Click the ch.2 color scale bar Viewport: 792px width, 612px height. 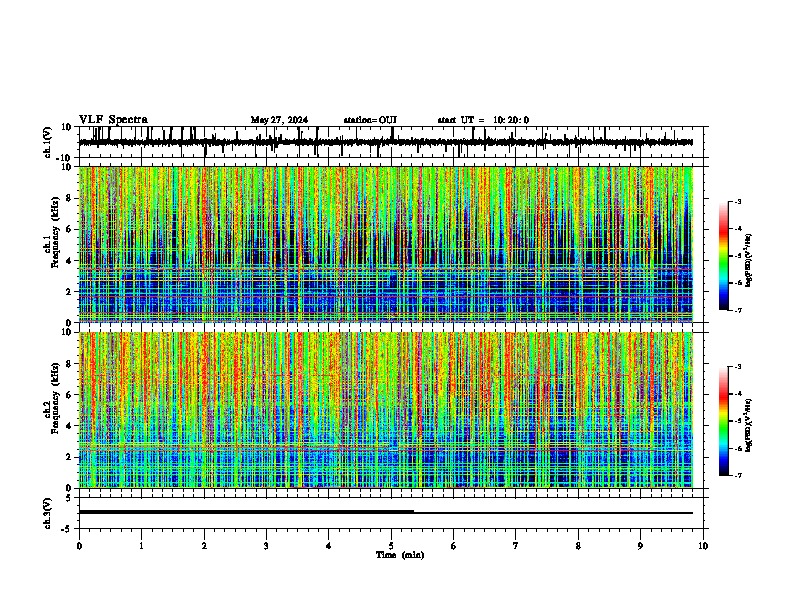tap(724, 421)
